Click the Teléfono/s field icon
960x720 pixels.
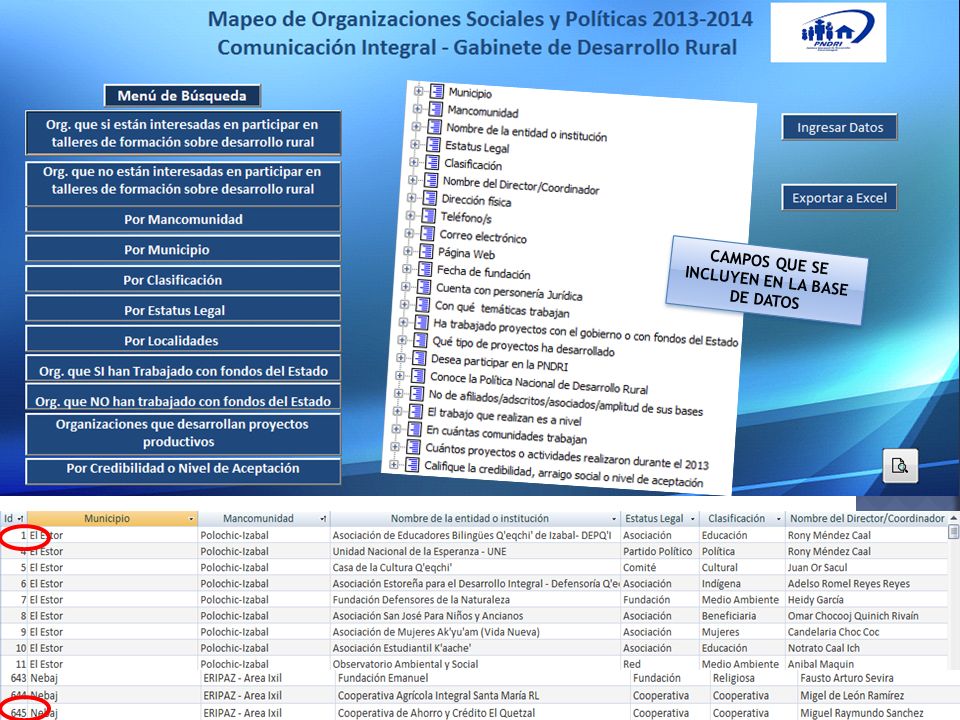pos(428,216)
